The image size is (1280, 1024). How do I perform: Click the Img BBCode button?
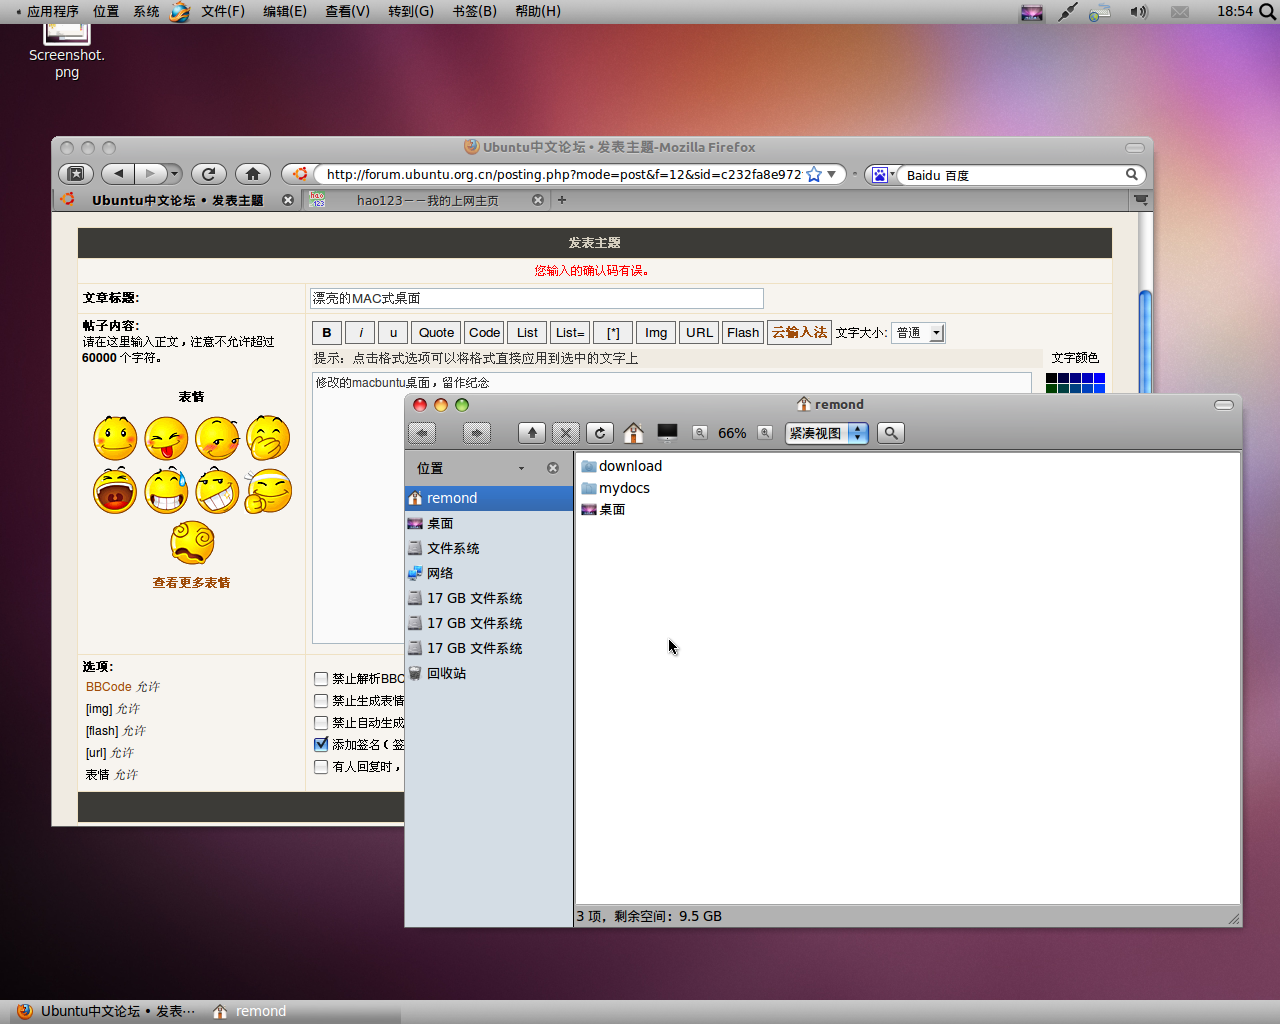click(x=656, y=333)
